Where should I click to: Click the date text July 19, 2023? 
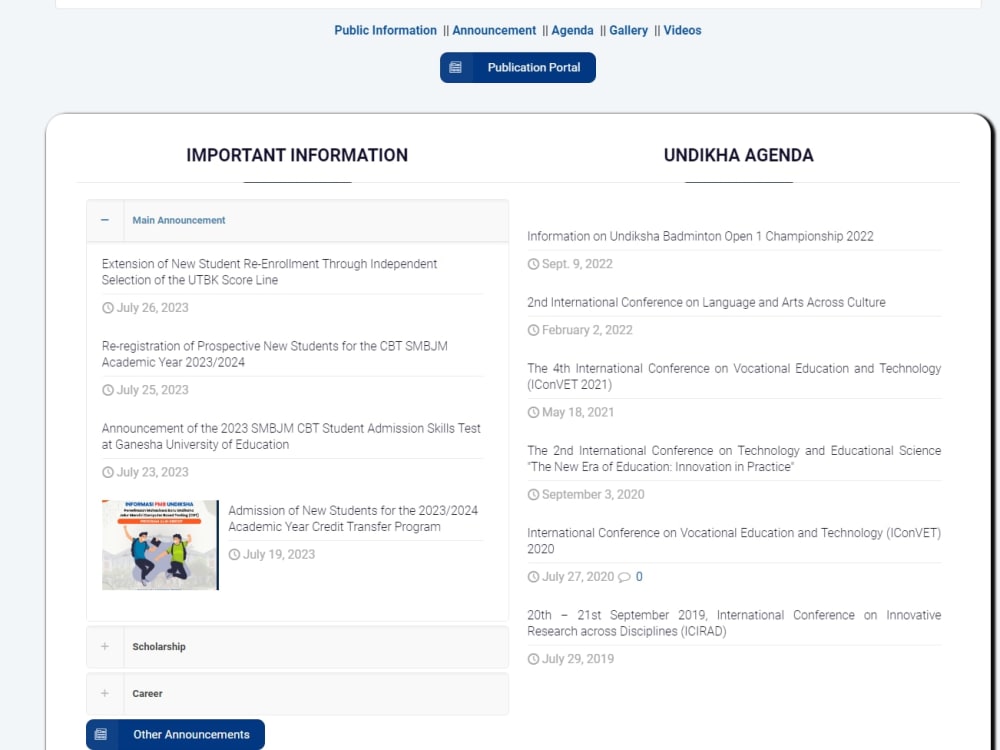pyautogui.click(x=279, y=554)
